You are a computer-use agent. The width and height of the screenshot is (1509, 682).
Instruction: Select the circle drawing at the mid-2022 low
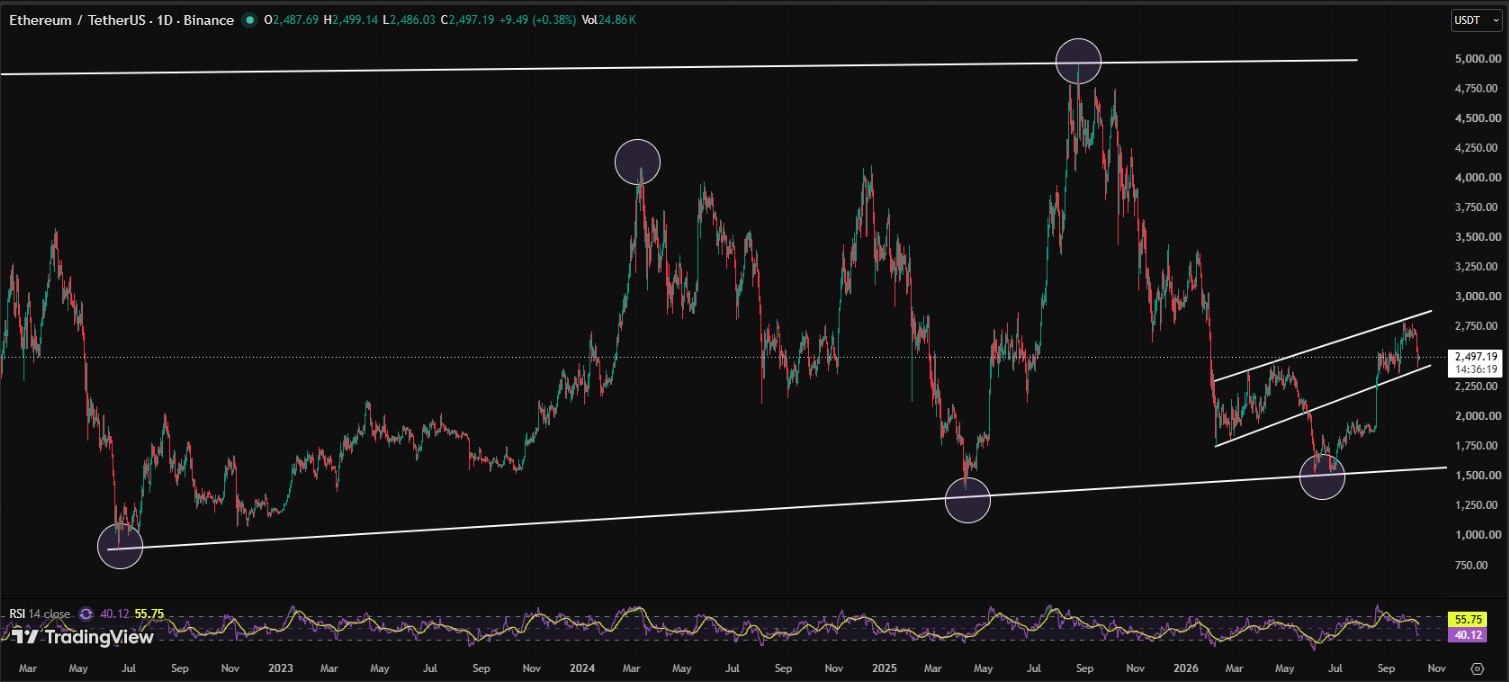click(120, 547)
